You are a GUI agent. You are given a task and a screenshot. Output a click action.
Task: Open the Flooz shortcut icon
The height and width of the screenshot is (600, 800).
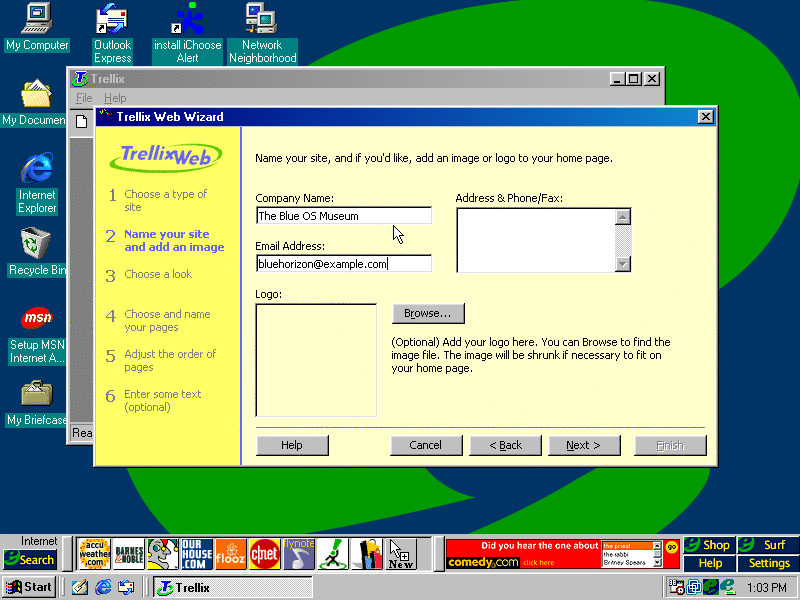[230, 554]
